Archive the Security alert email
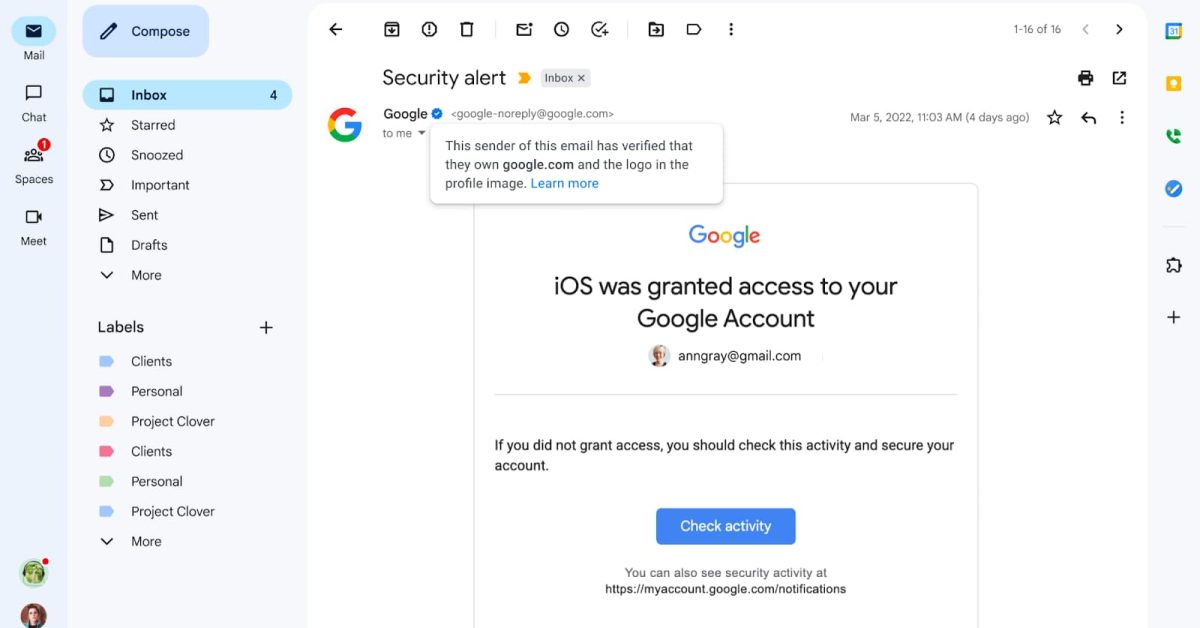Image resolution: width=1200 pixels, height=628 pixels. 391,29
